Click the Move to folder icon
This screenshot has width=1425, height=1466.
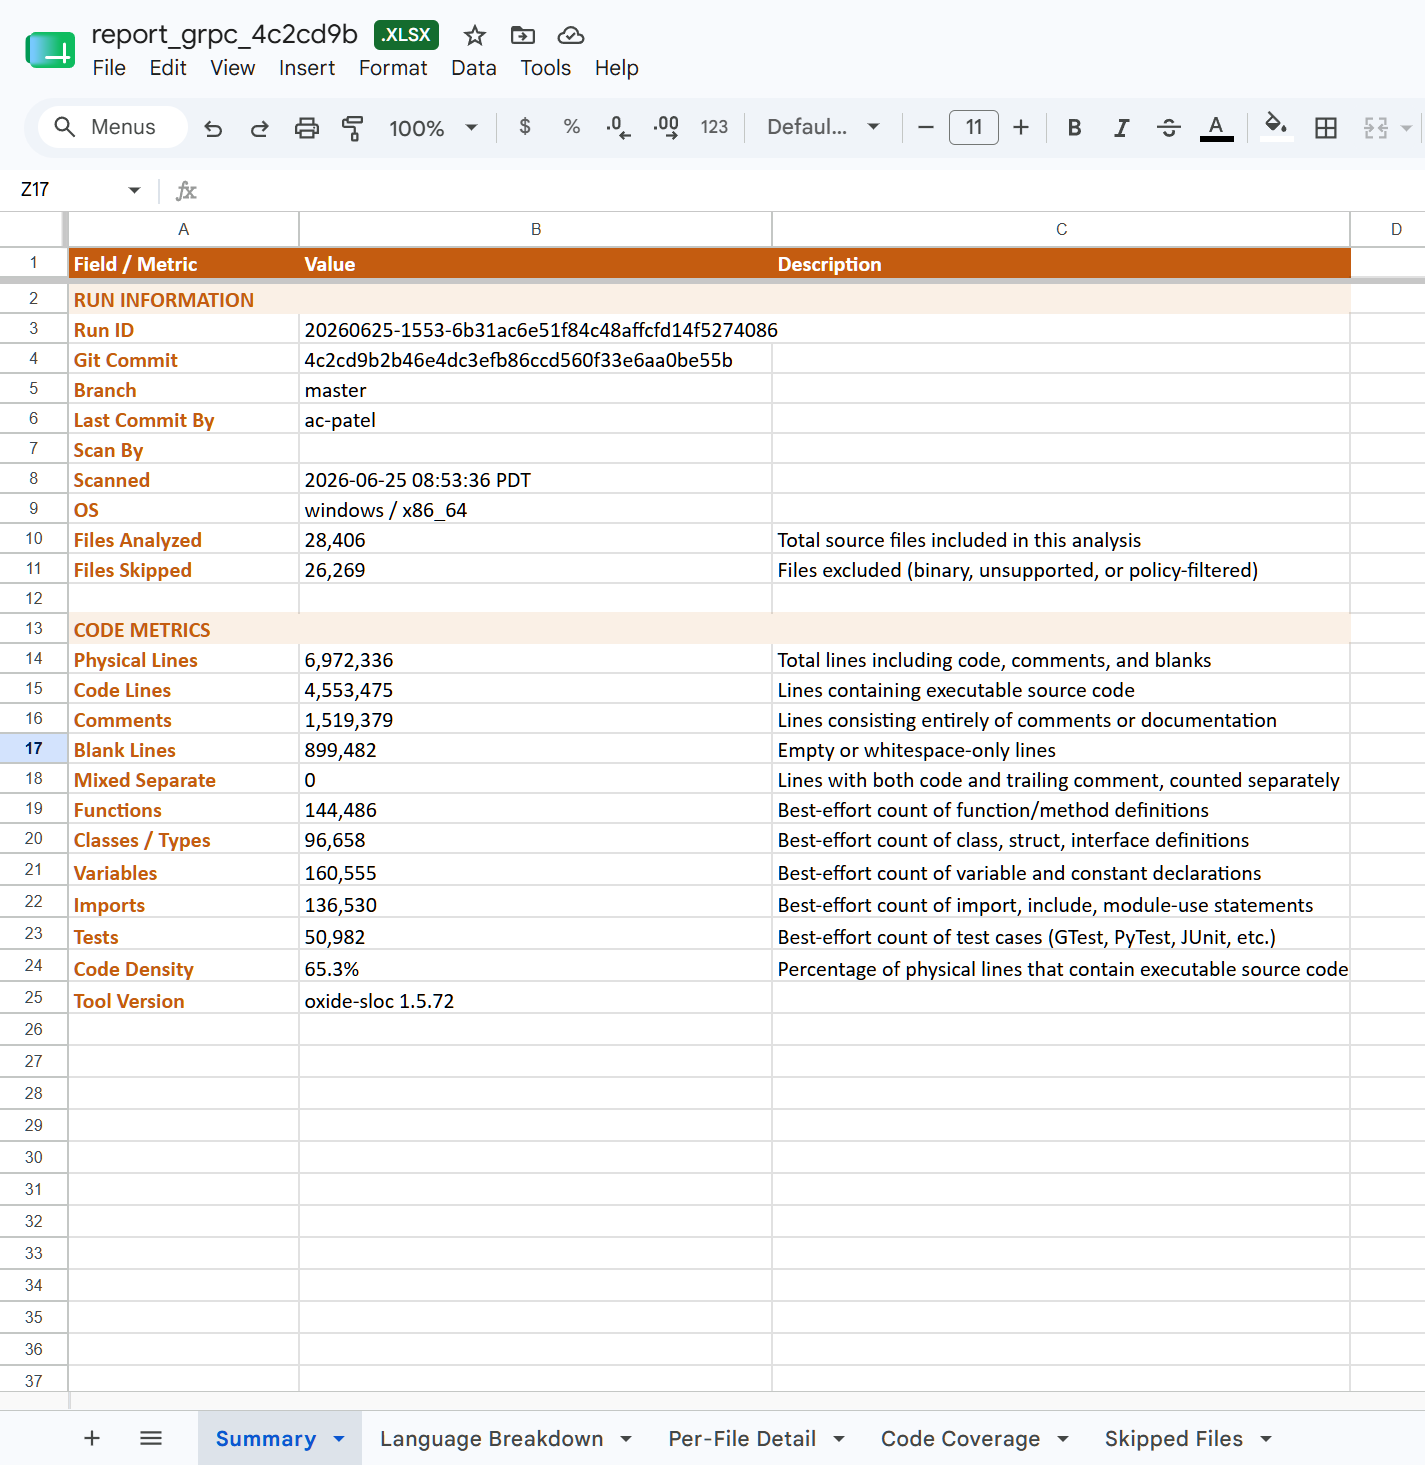(523, 36)
